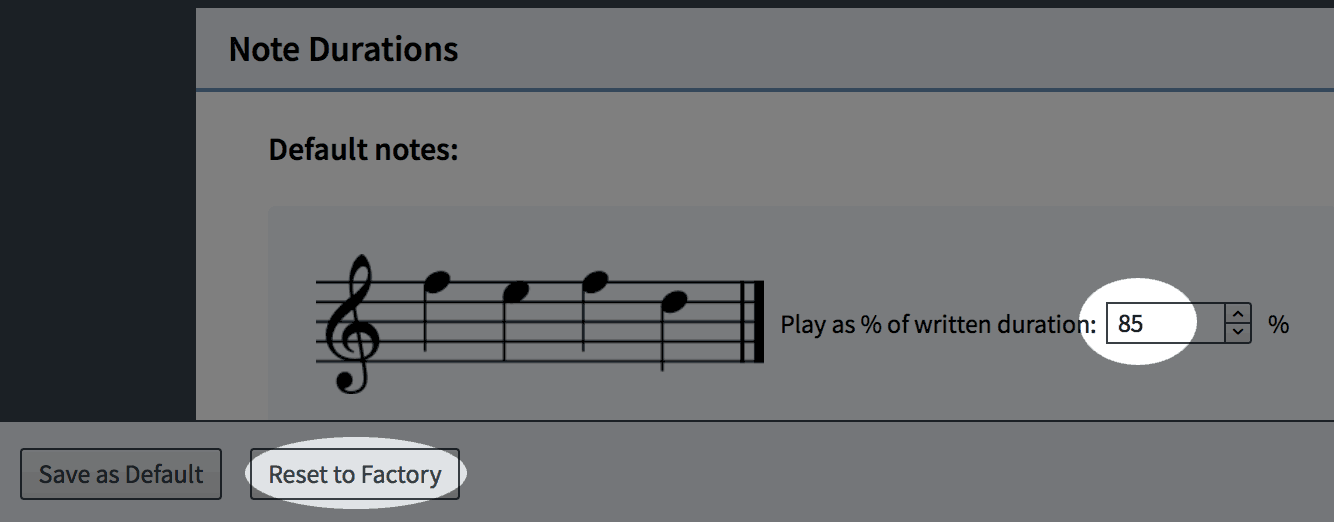1334x522 pixels.
Task: Click the bottom bar area right of Reset to Factory
Action: click(x=897, y=472)
